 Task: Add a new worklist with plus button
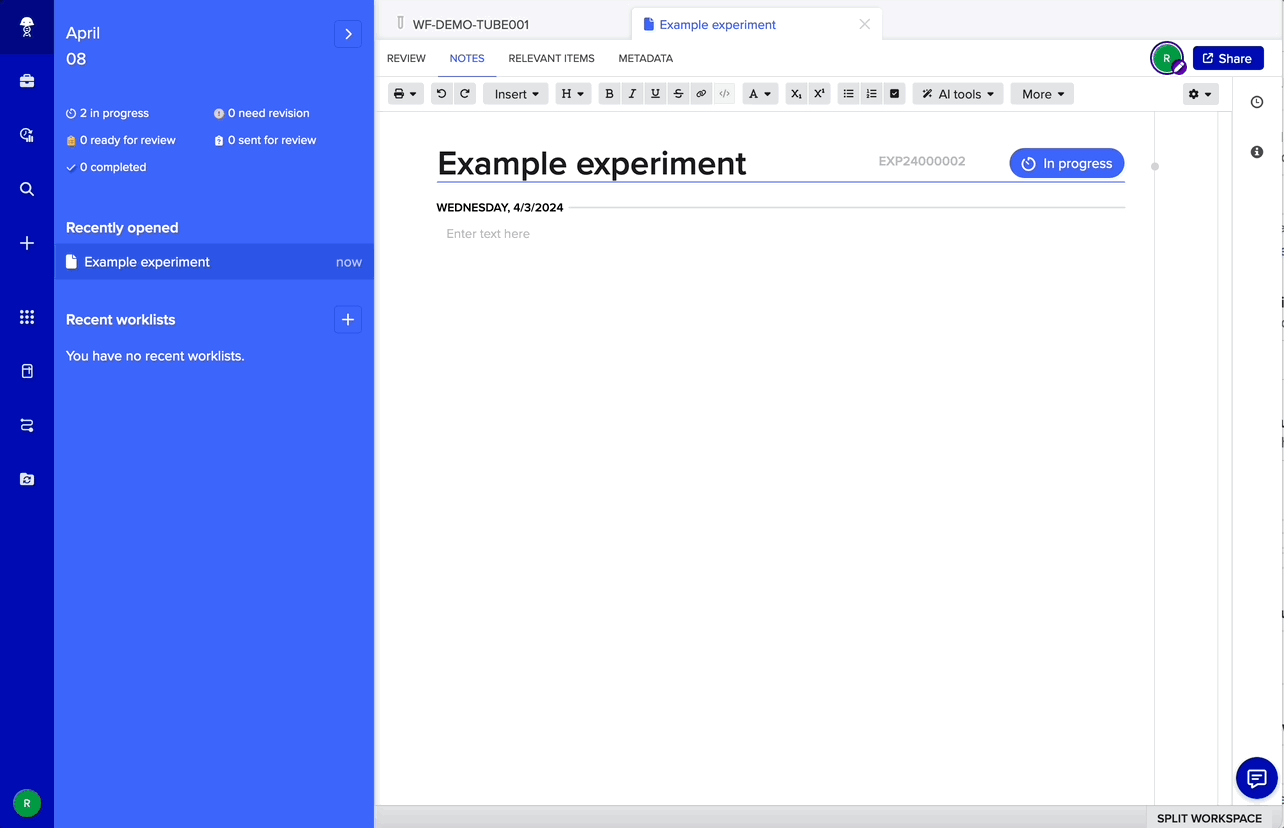[x=348, y=320]
